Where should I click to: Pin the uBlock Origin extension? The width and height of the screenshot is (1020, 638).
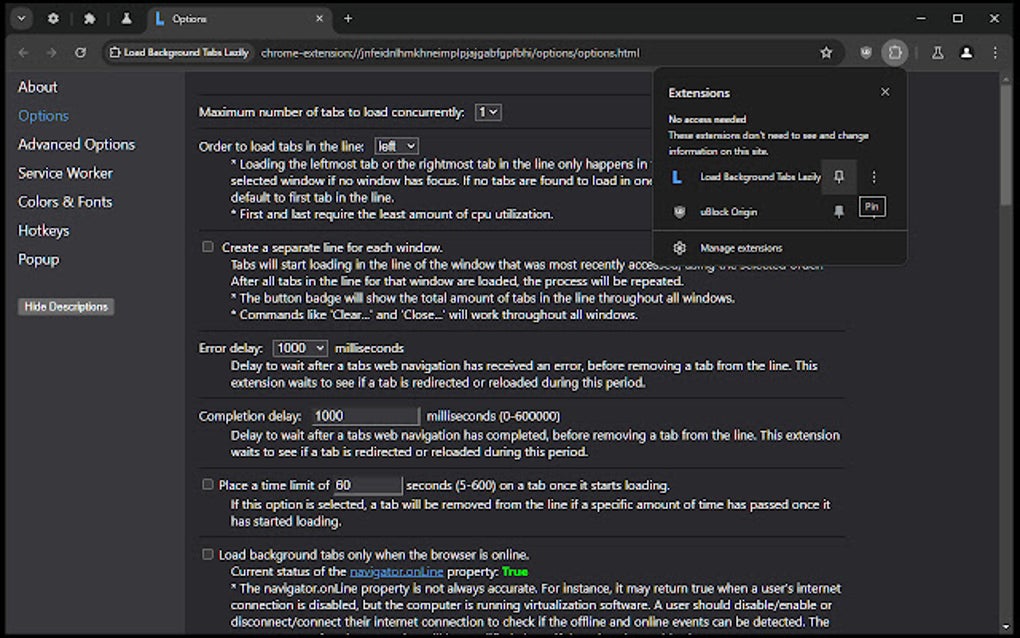(838, 211)
